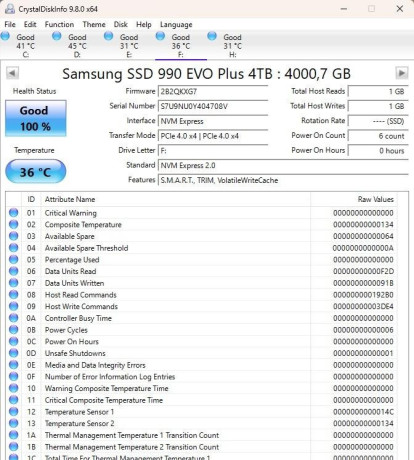Click the status orb for Controller Busy Time

[14, 318]
